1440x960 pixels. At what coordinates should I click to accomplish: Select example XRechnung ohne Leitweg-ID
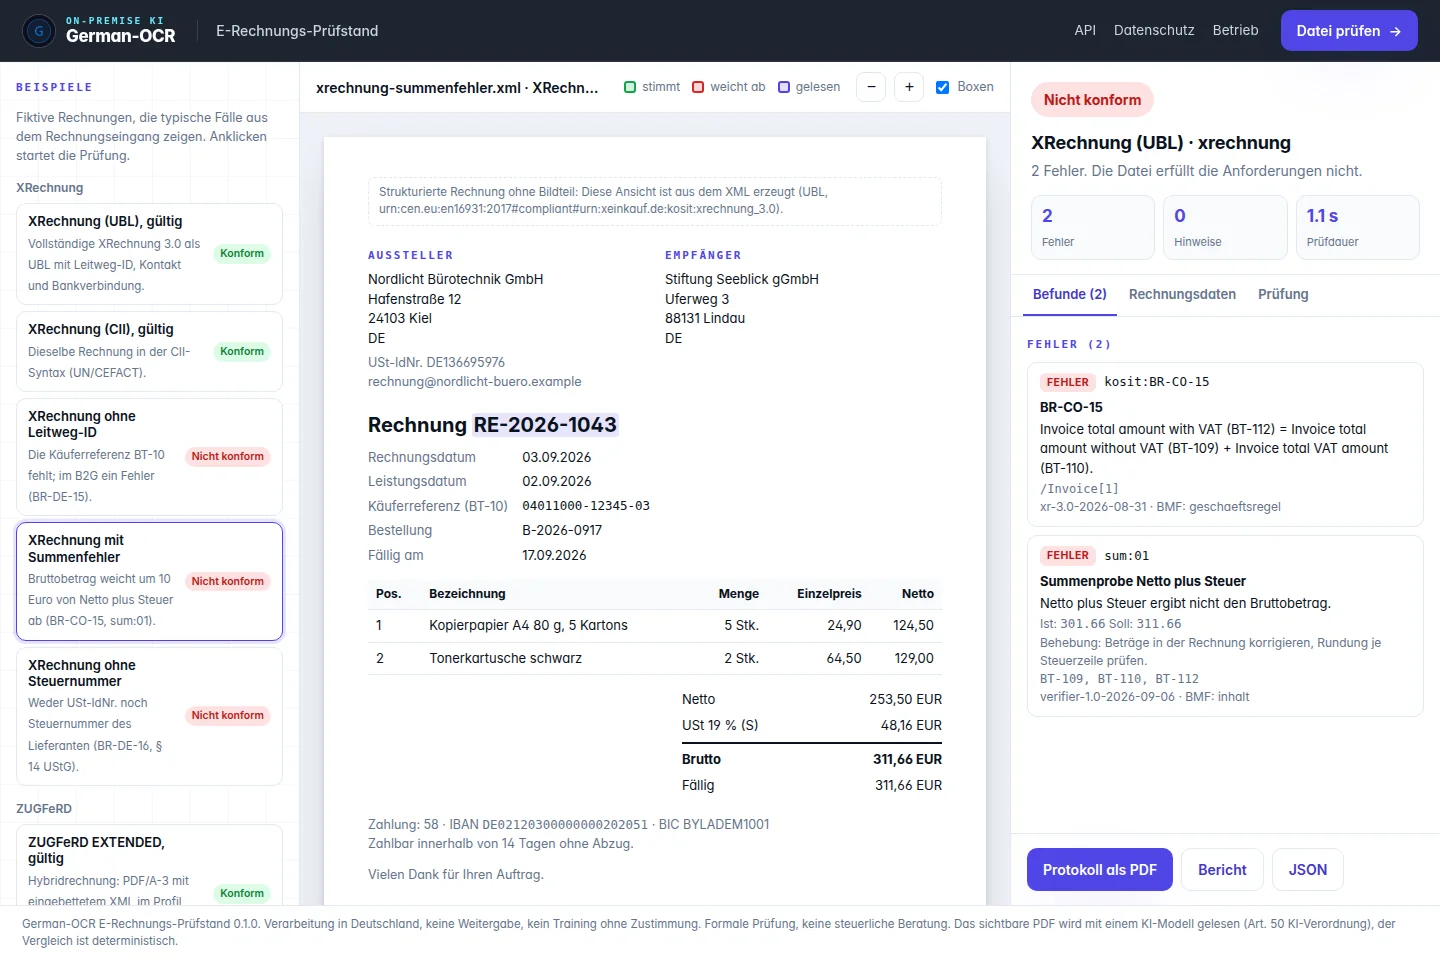(x=149, y=457)
